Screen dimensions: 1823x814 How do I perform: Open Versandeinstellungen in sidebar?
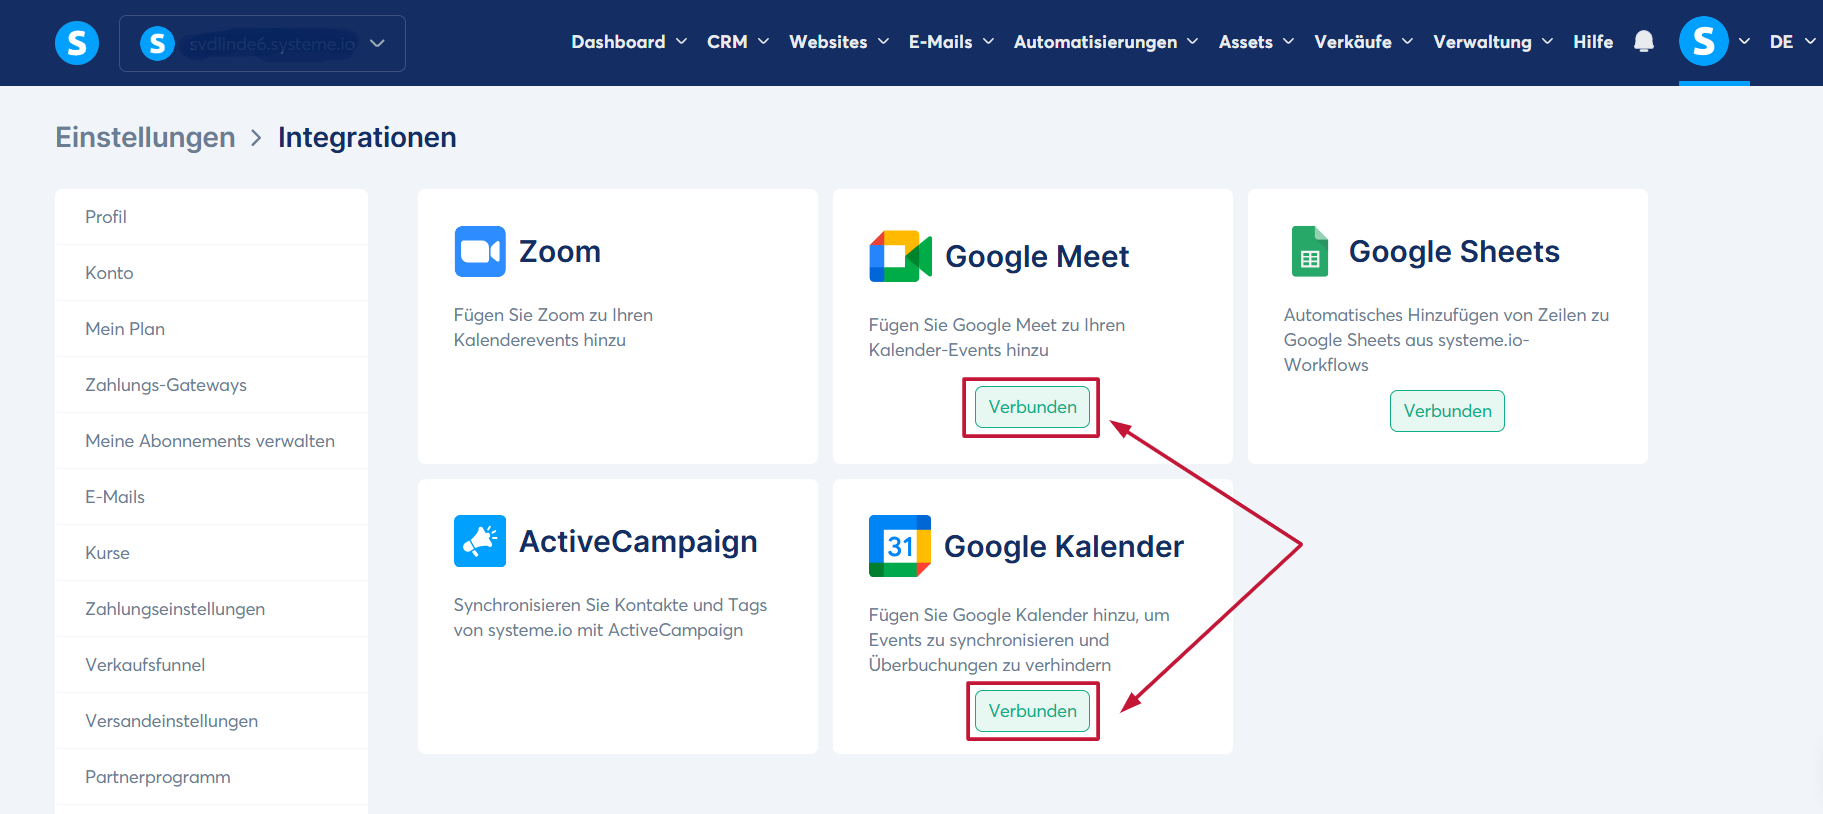(x=211, y=721)
